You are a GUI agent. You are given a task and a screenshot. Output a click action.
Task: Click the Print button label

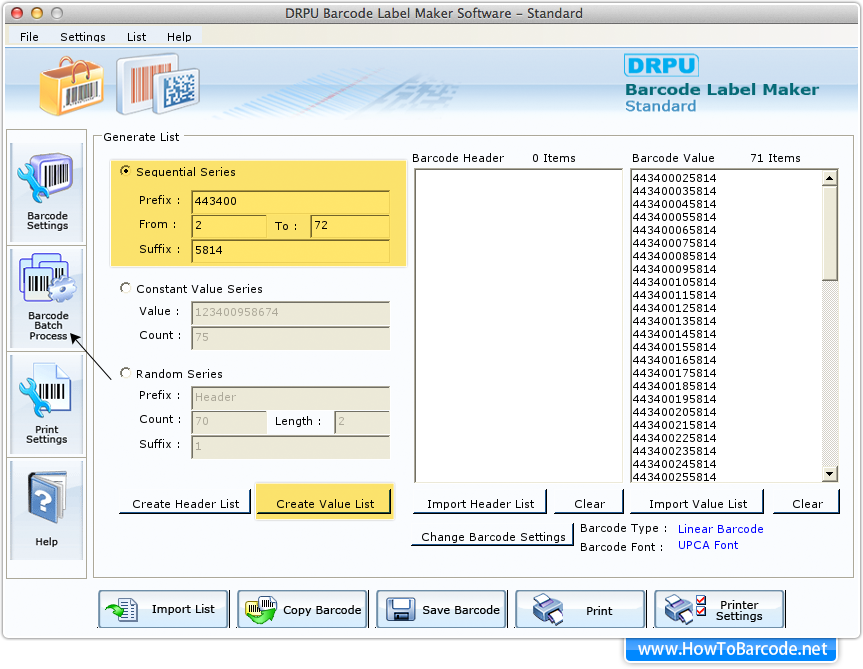(x=599, y=611)
